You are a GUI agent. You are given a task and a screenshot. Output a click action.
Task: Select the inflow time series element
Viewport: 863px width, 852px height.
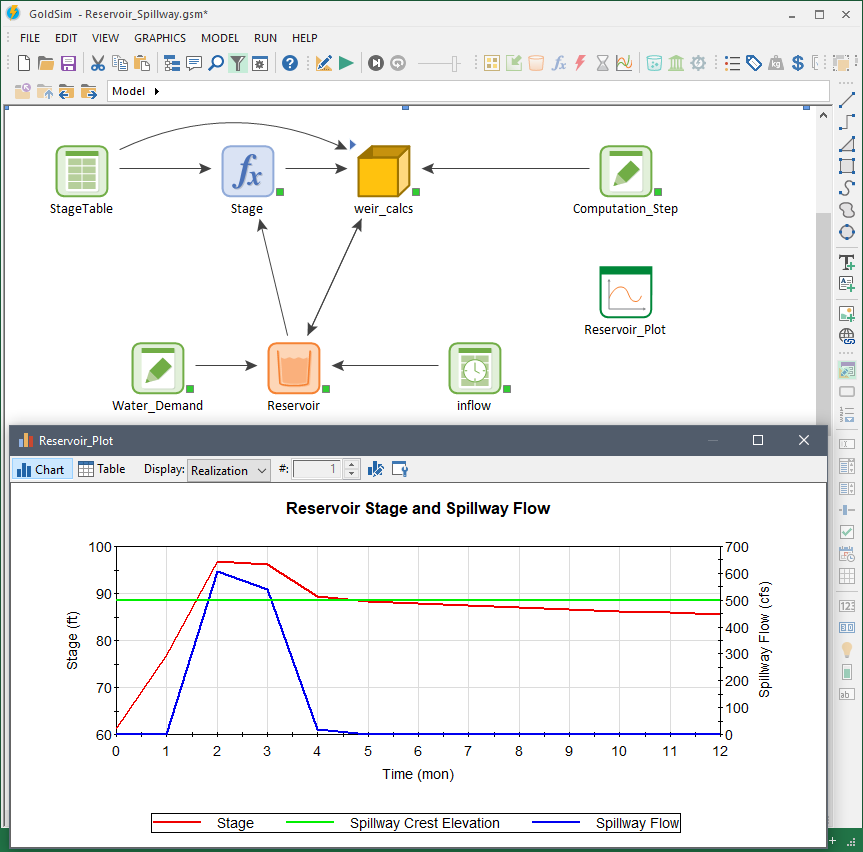(x=474, y=368)
